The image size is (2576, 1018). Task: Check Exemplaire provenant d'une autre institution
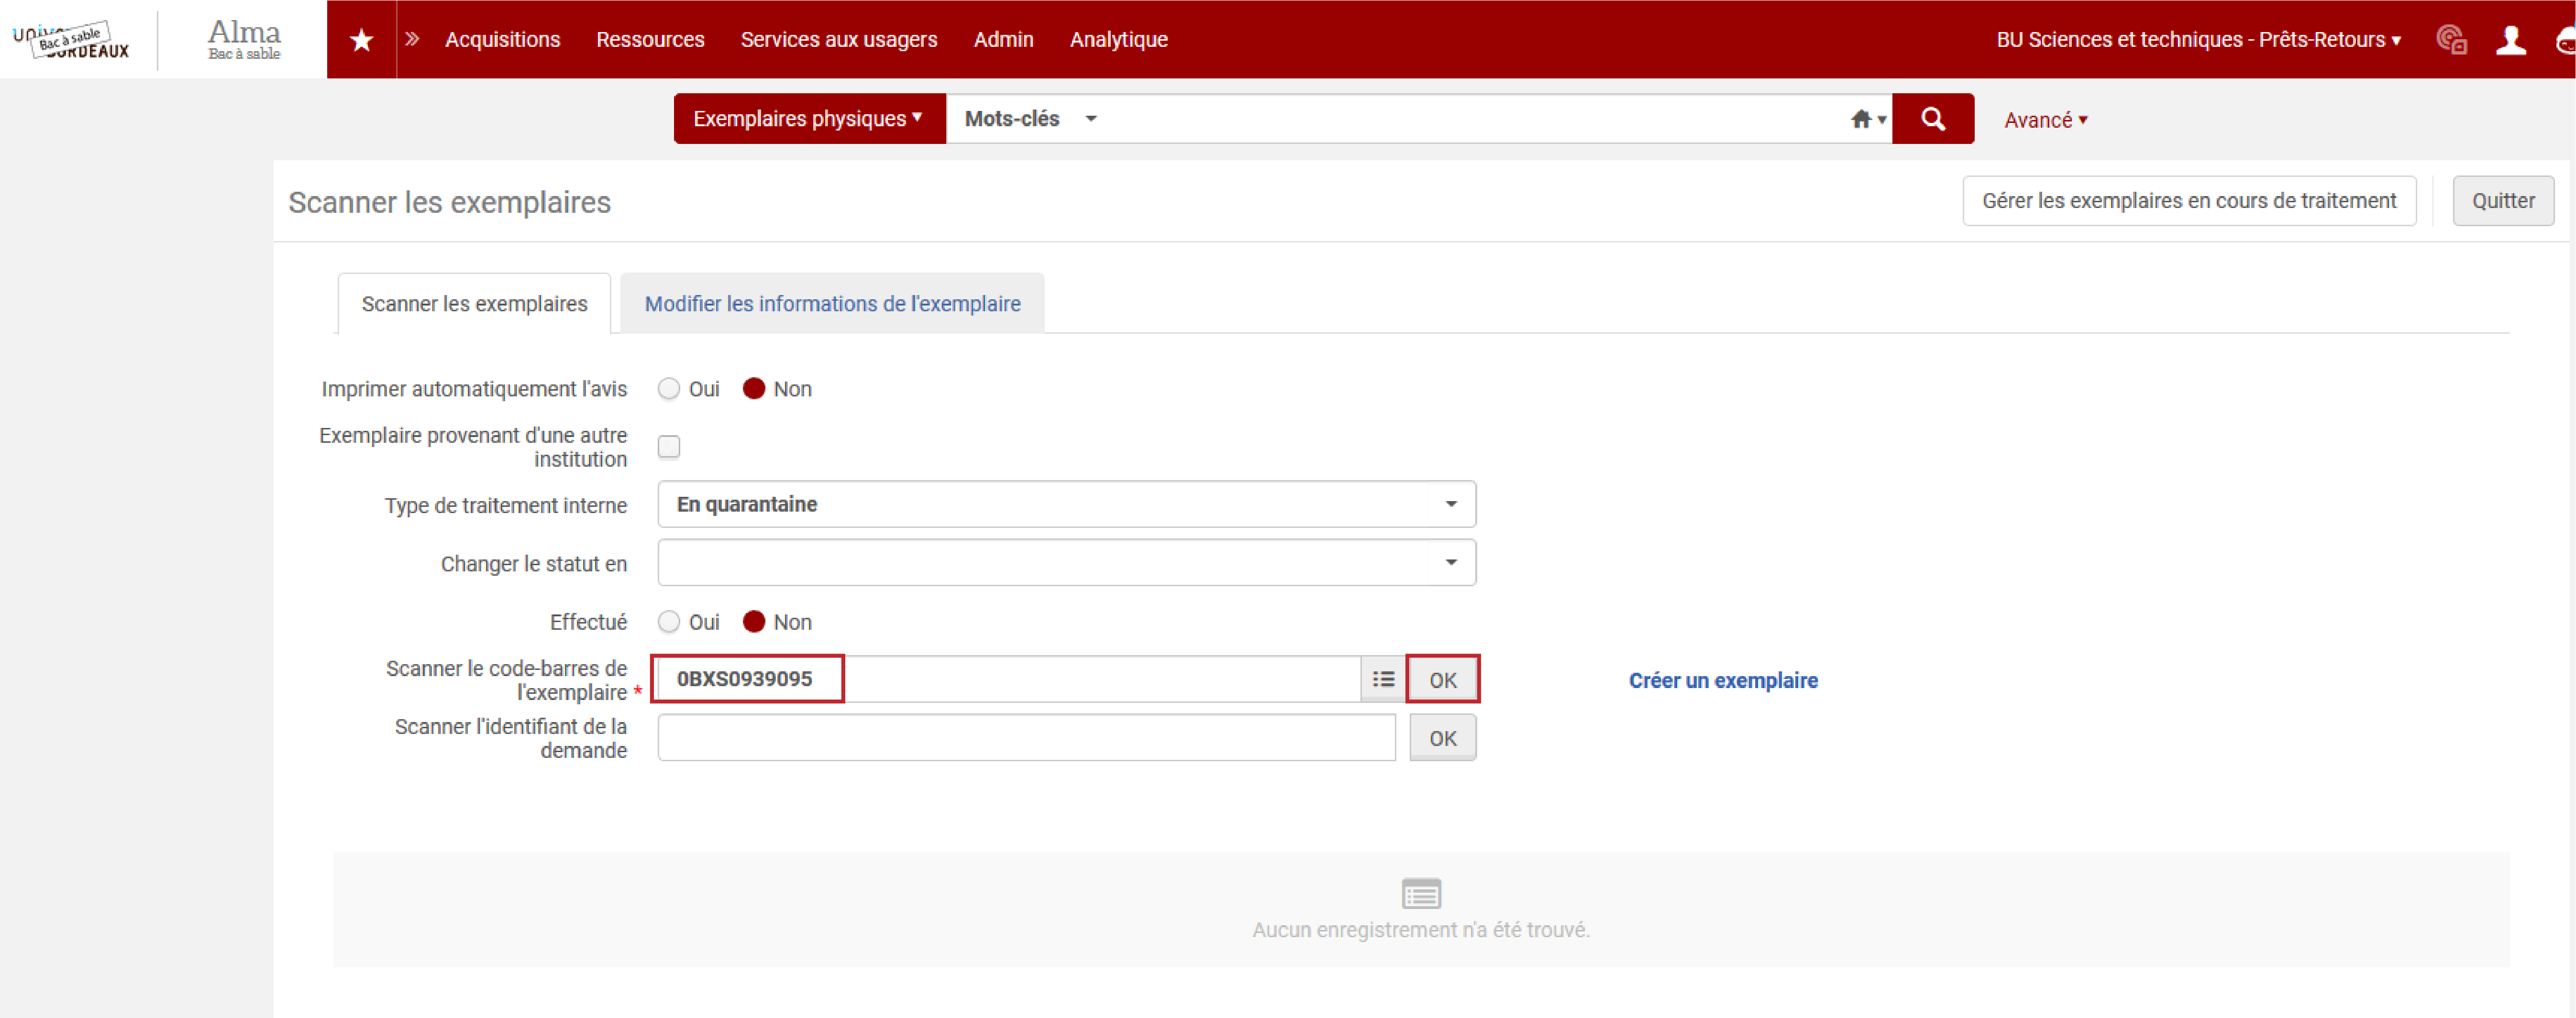[669, 446]
